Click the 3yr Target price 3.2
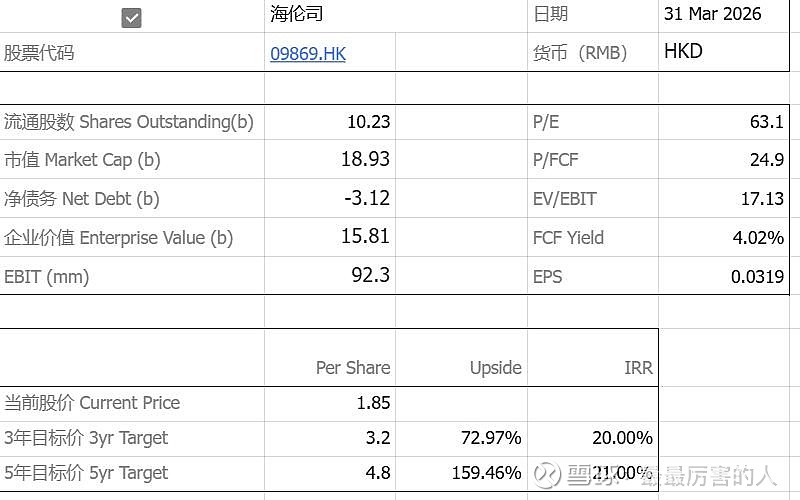This screenshot has width=800, height=500. click(378, 438)
